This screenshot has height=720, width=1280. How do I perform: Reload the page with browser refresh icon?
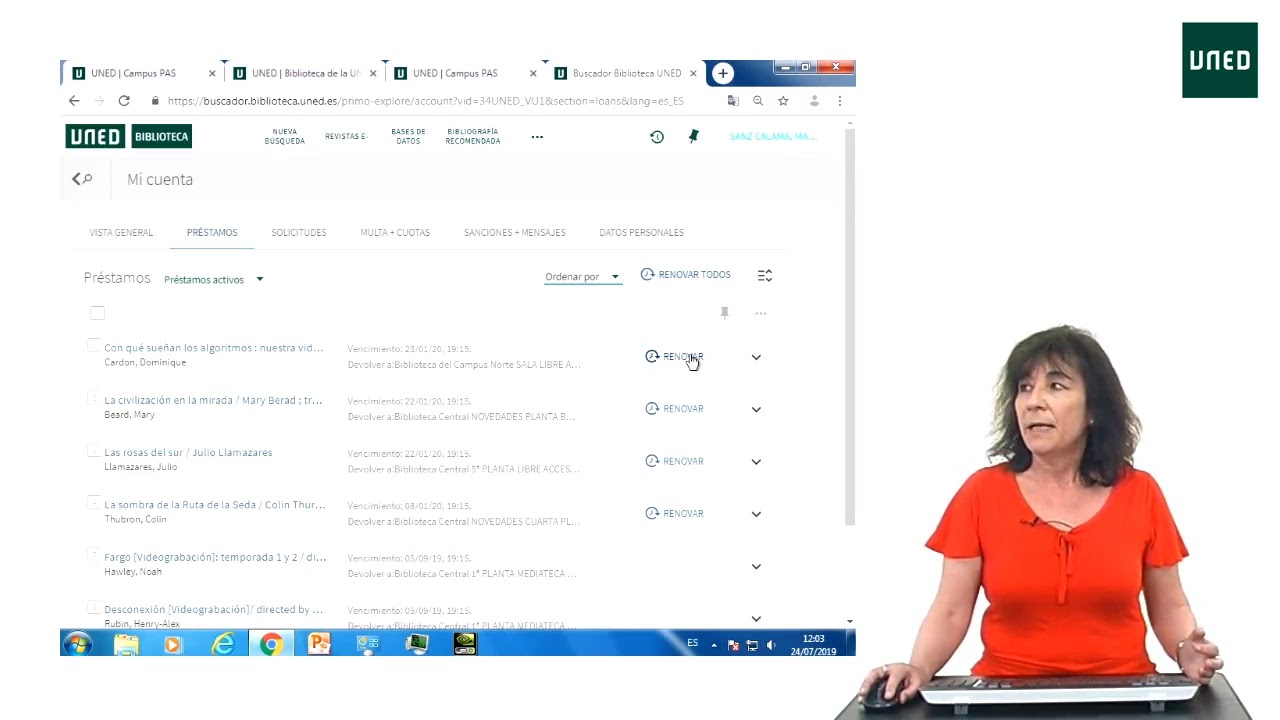(x=124, y=101)
